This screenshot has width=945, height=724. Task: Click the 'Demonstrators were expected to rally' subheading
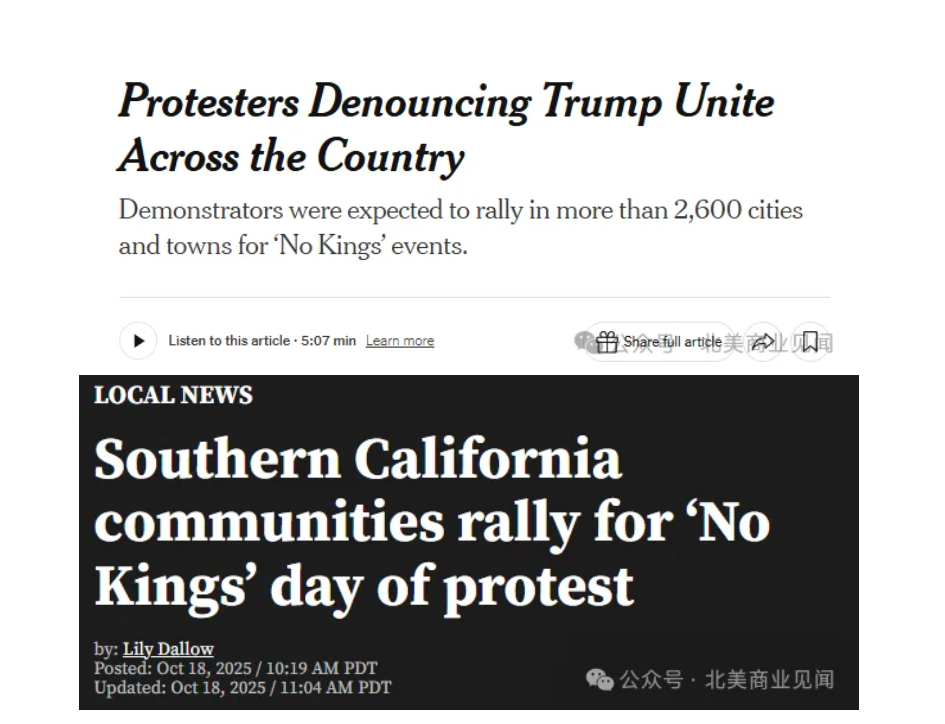pyautogui.click(x=460, y=228)
